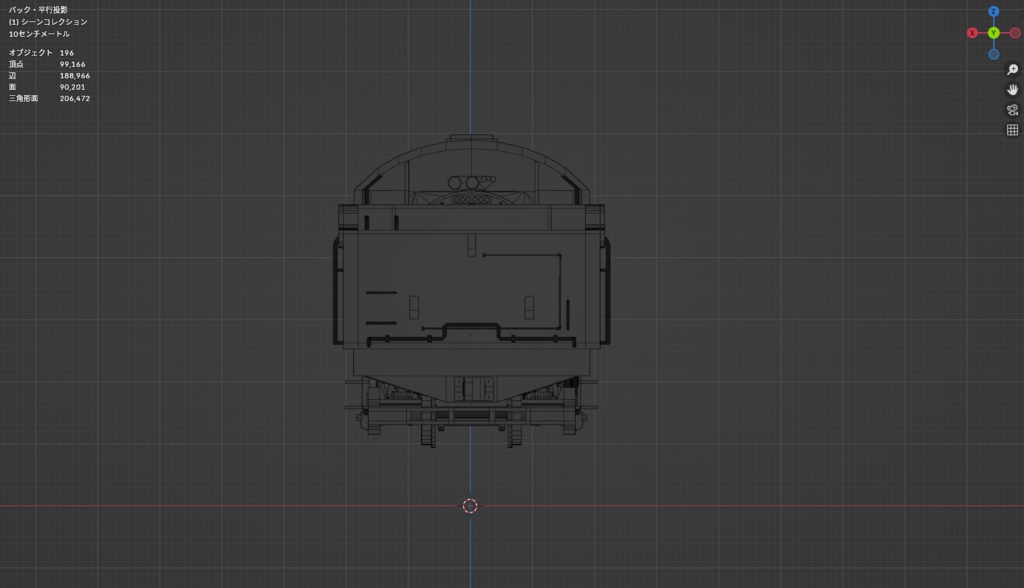1024x588 pixels.
Task: Click the 'バック・平行投影' view label
Action: pyautogui.click(x=38, y=10)
